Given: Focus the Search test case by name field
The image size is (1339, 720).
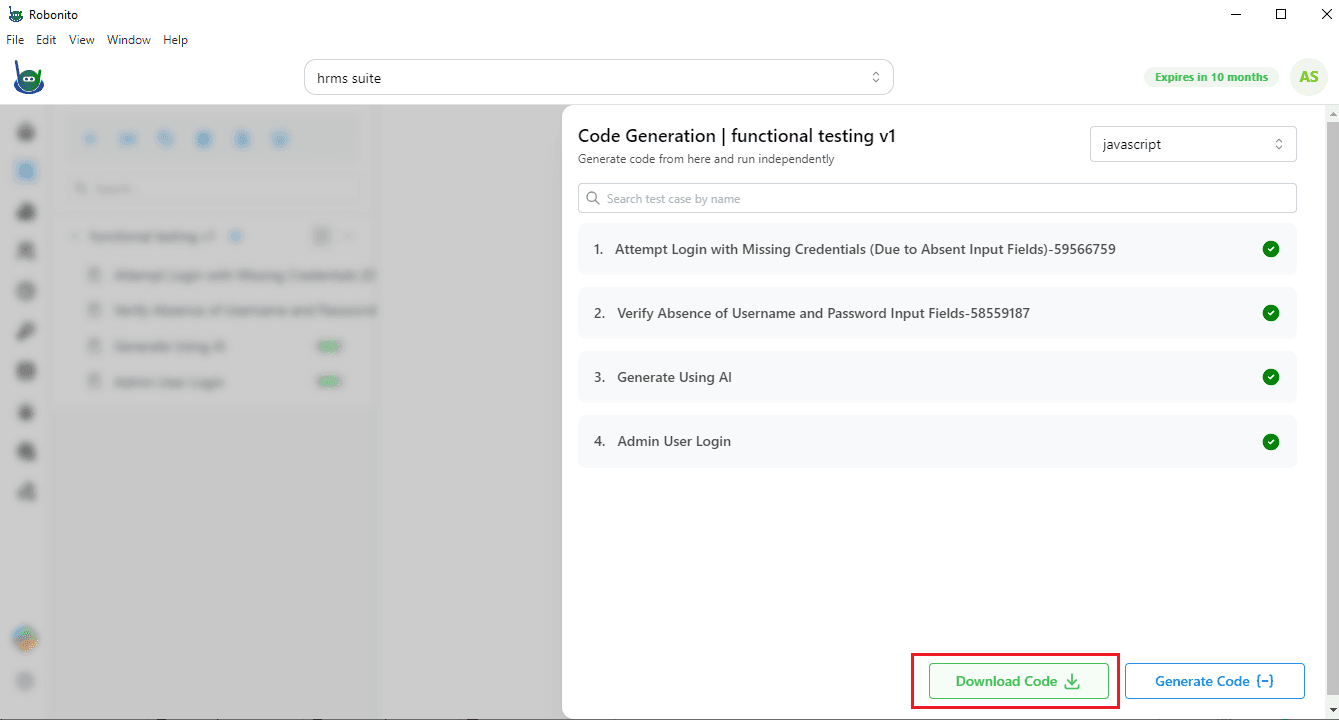Looking at the screenshot, I should tap(937, 198).
